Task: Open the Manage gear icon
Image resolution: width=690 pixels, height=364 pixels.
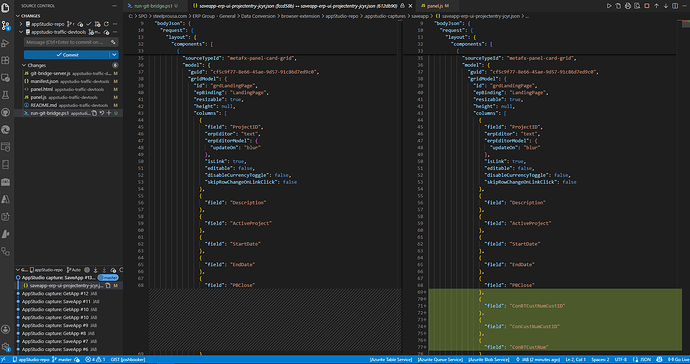Action: [x=5, y=346]
